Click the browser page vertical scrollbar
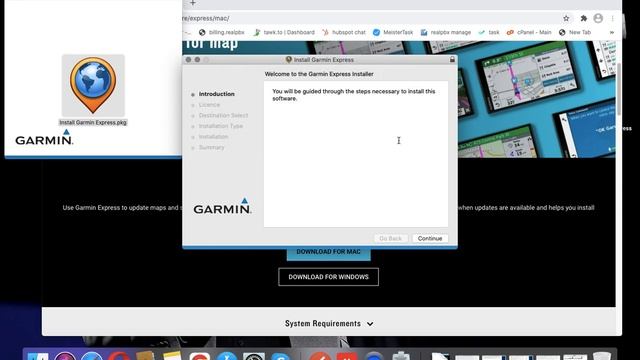 tap(619, 89)
